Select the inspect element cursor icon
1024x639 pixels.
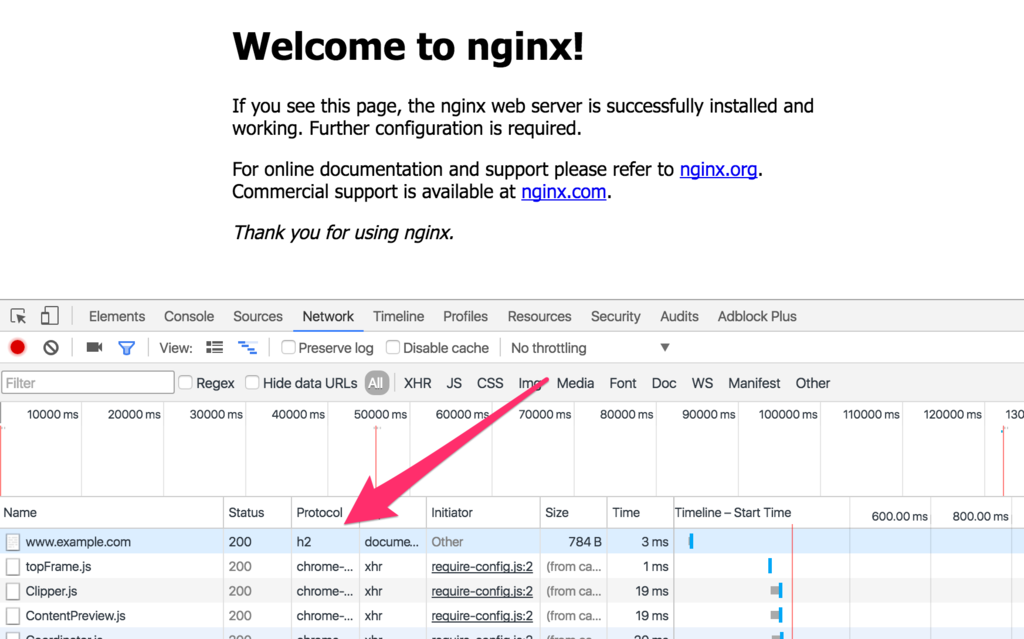point(17,315)
